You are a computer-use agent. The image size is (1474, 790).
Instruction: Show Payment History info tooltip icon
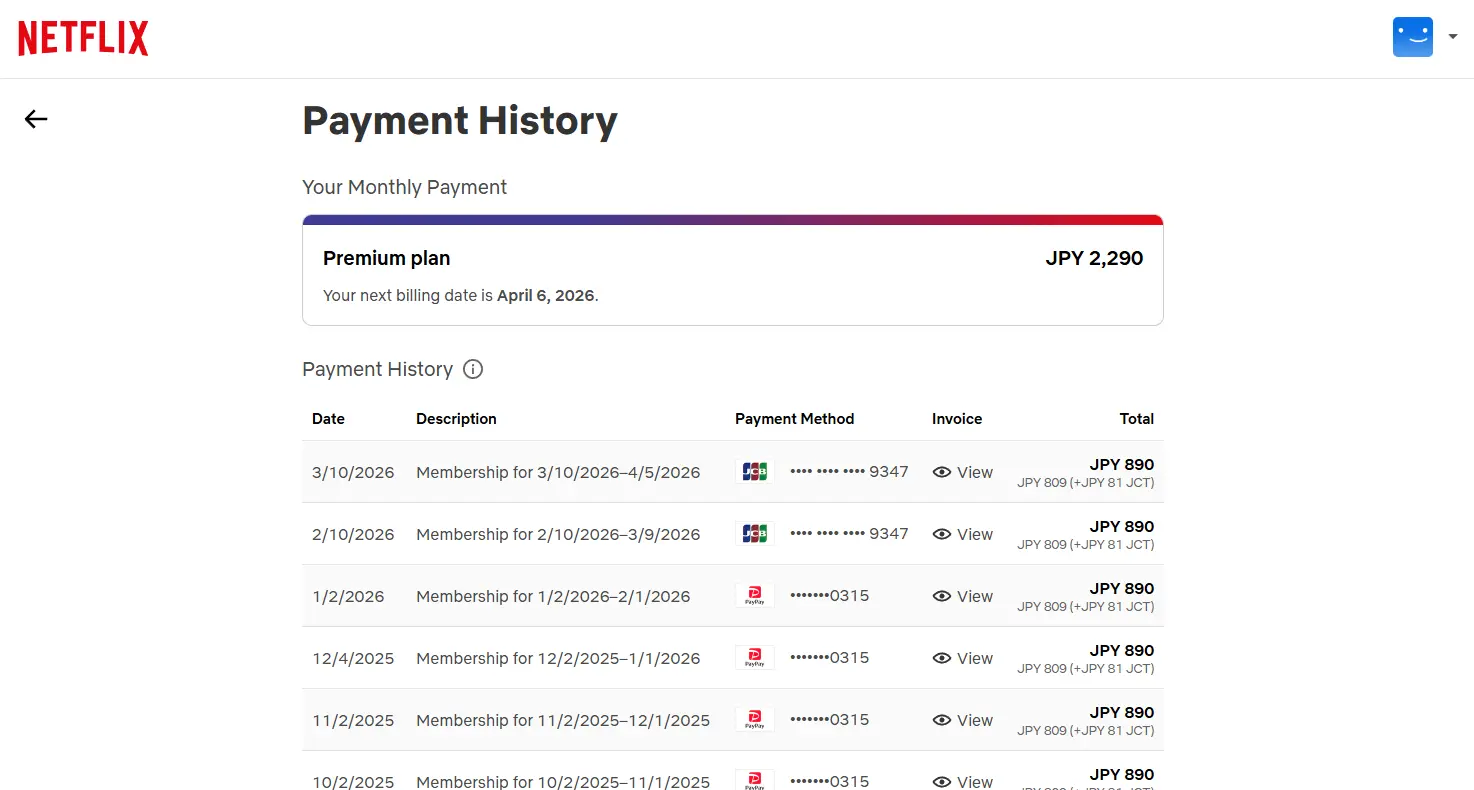[x=473, y=369]
